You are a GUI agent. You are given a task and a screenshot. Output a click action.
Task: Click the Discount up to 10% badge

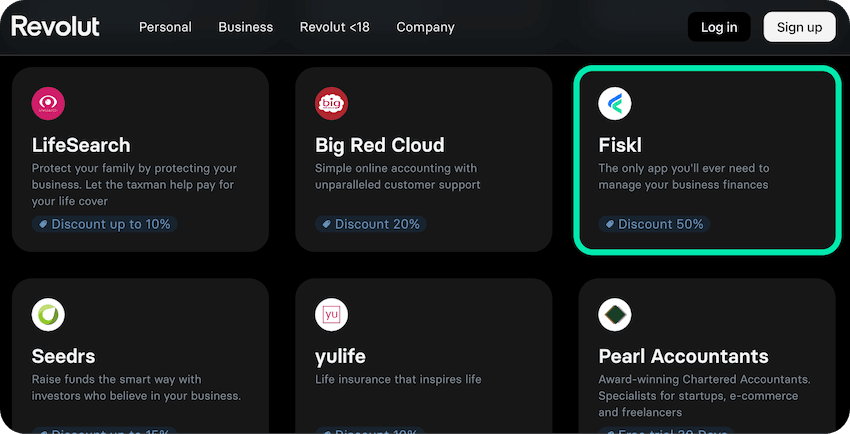(104, 224)
